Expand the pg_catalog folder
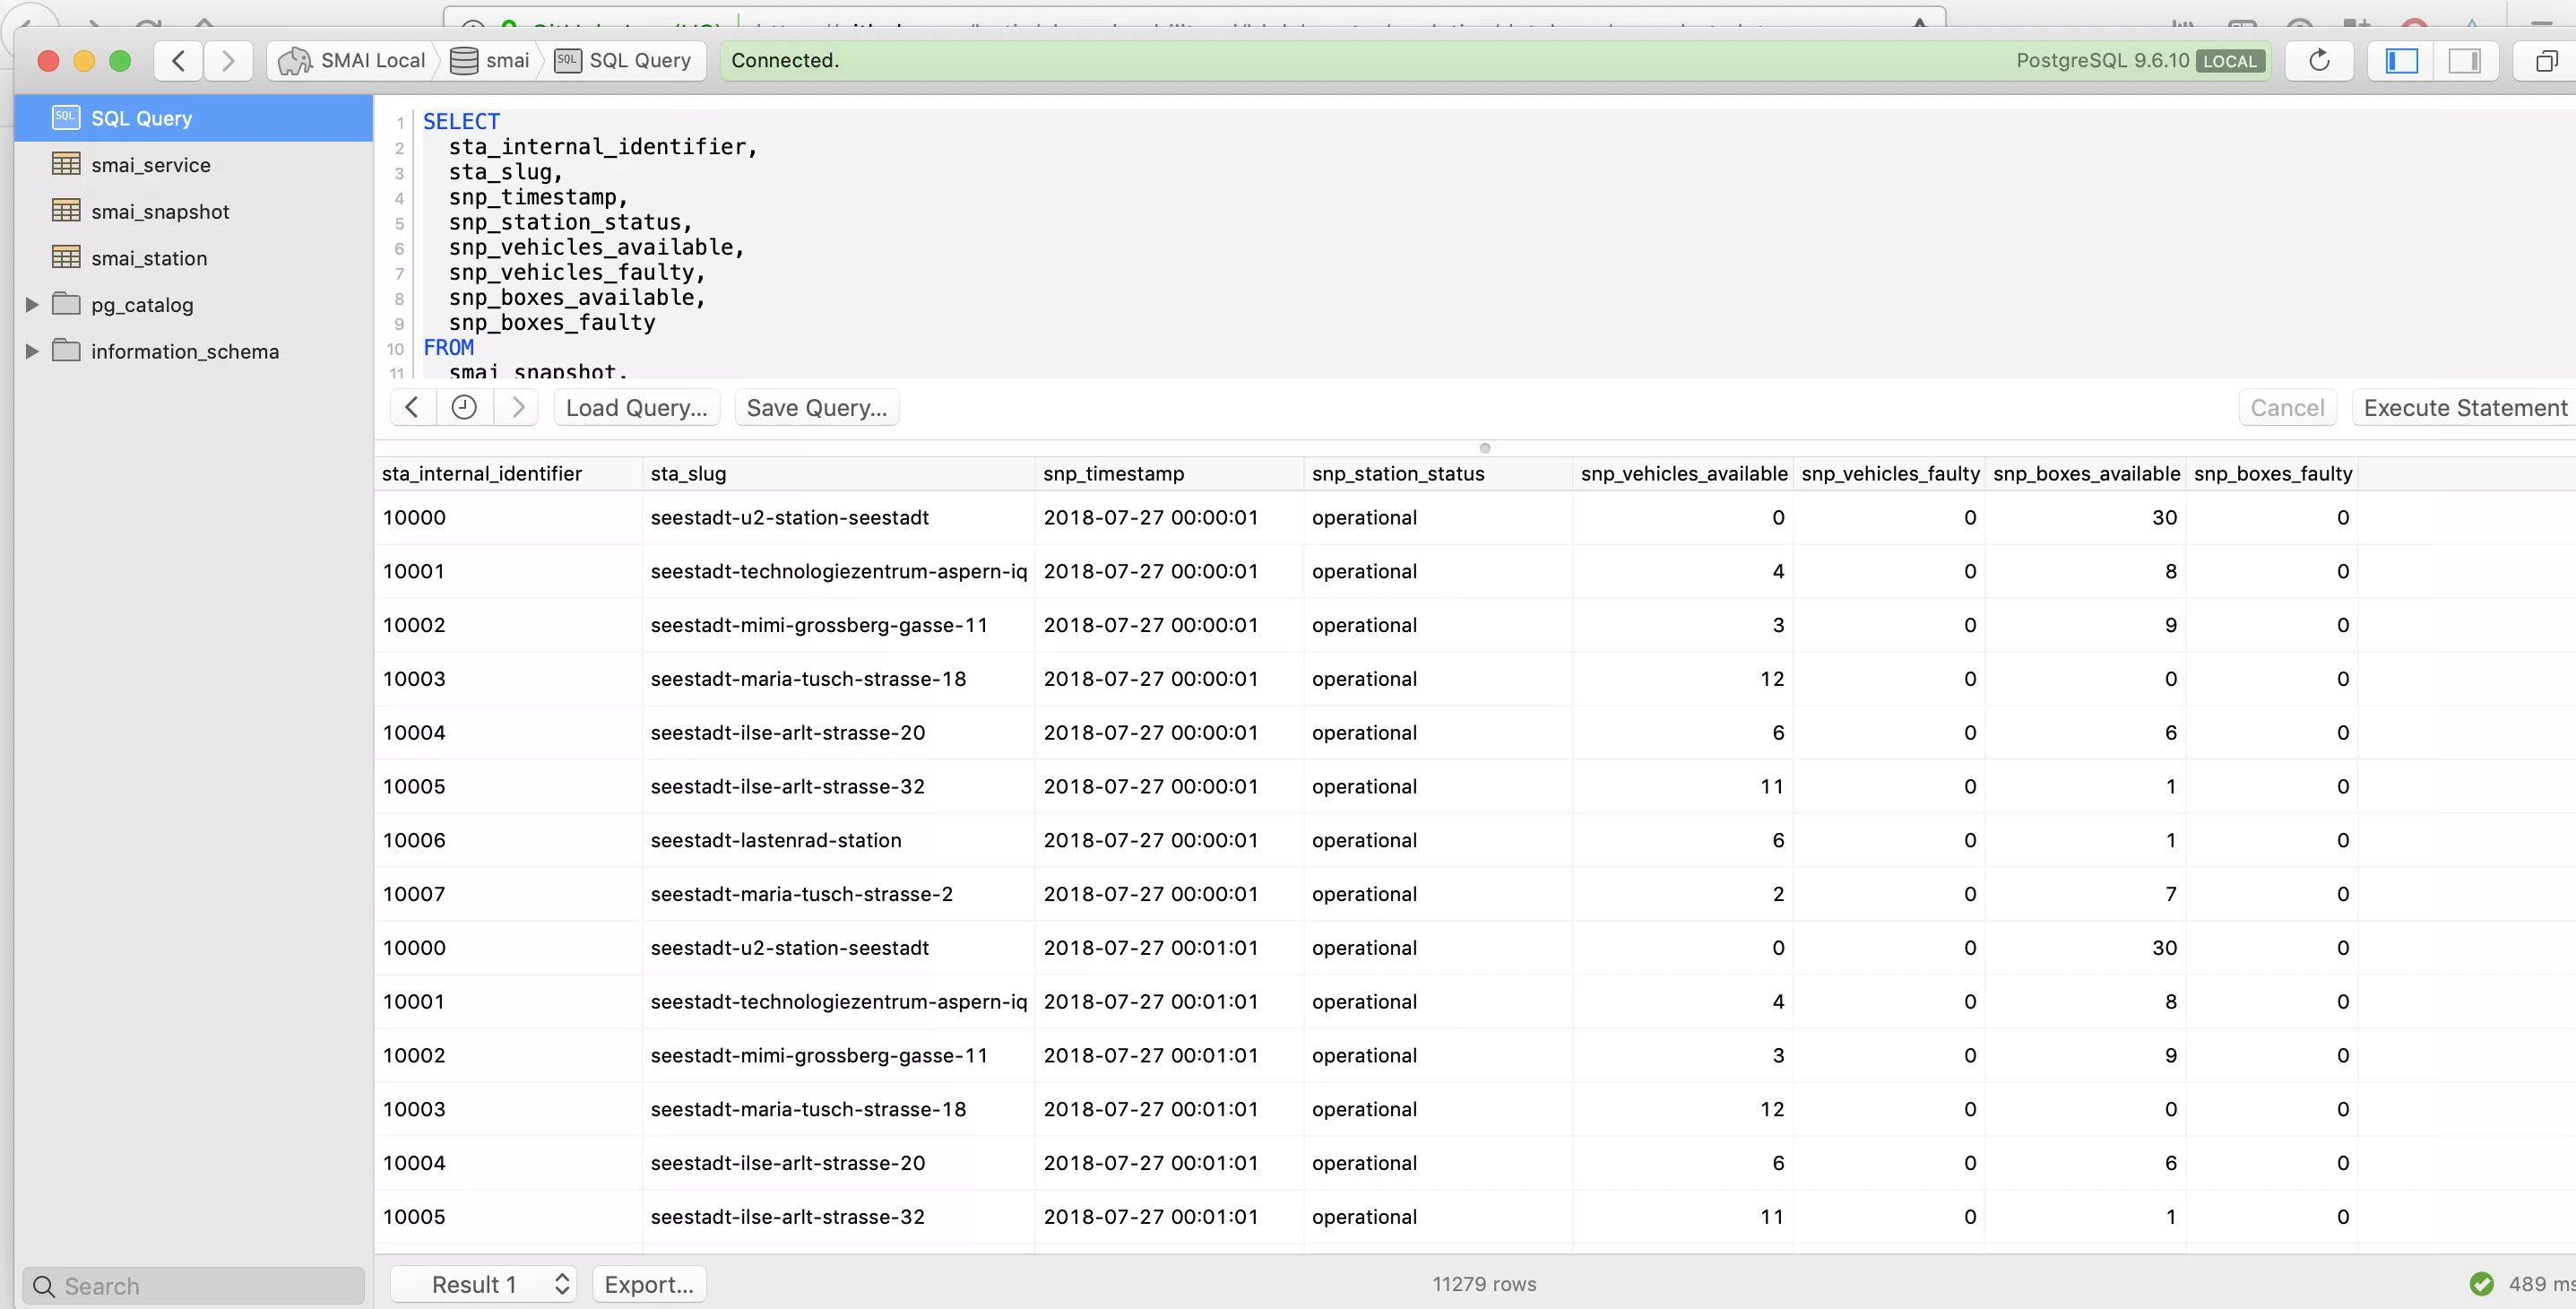The height and width of the screenshot is (1309, 2576). pyautogui.click(x=31, y=304)
